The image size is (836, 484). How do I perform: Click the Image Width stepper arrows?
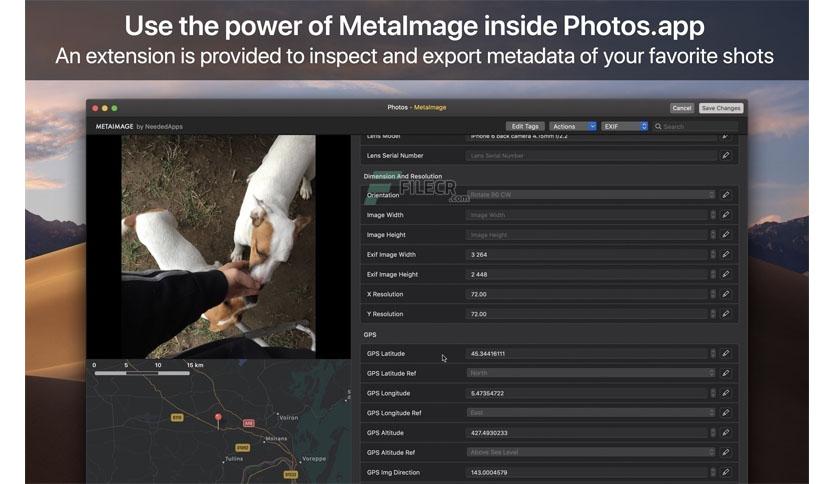(x=713, y=215)
